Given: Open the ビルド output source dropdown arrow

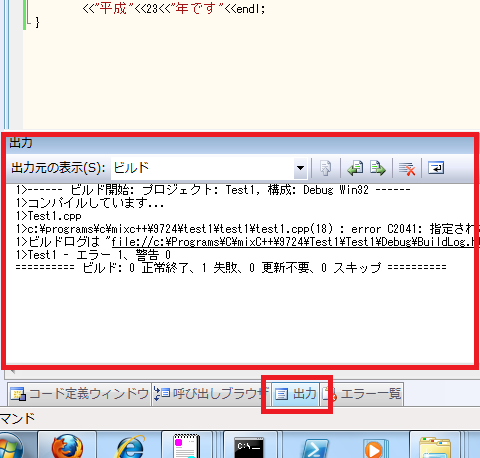Looking at the screenshot, I should (x=300, y=168).
